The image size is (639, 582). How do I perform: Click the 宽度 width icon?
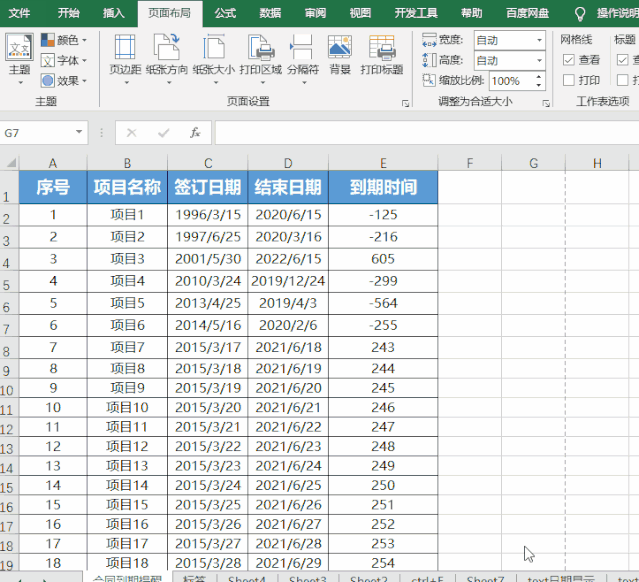(x=429, y=40)
